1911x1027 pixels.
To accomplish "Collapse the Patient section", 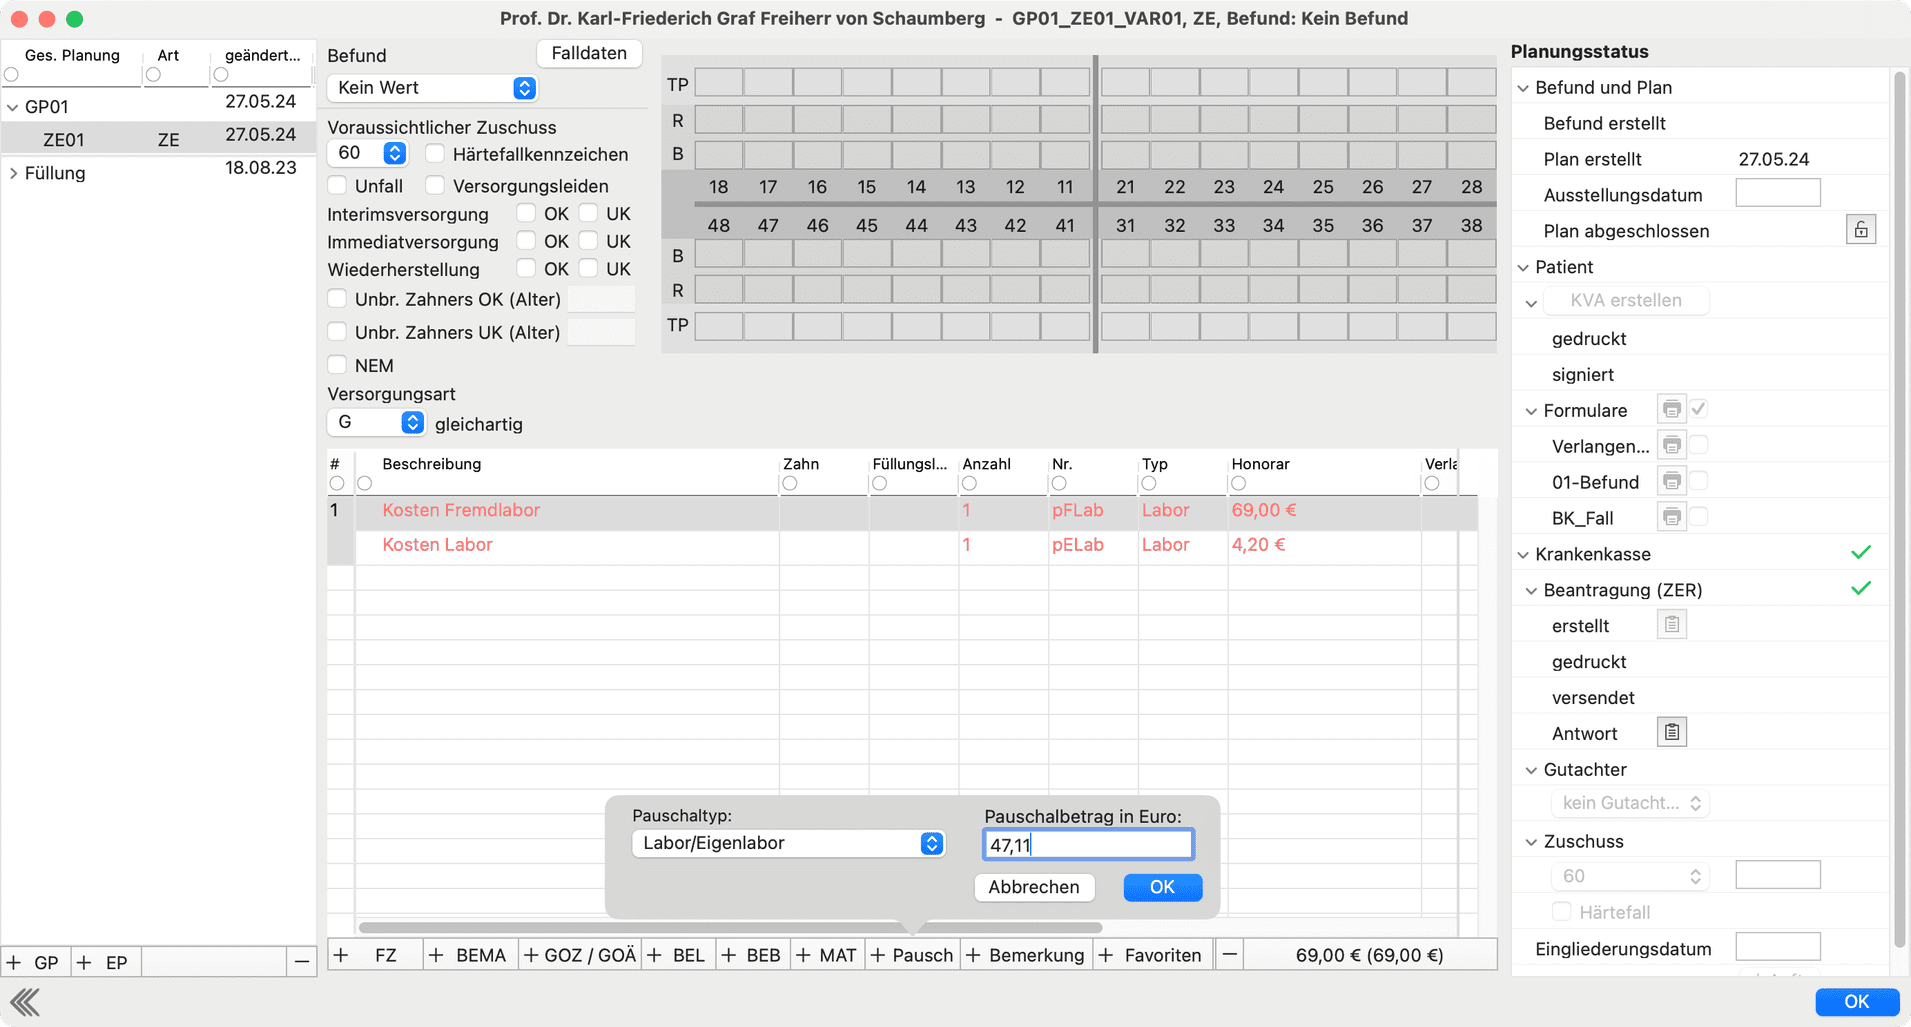I will 1523,267.
